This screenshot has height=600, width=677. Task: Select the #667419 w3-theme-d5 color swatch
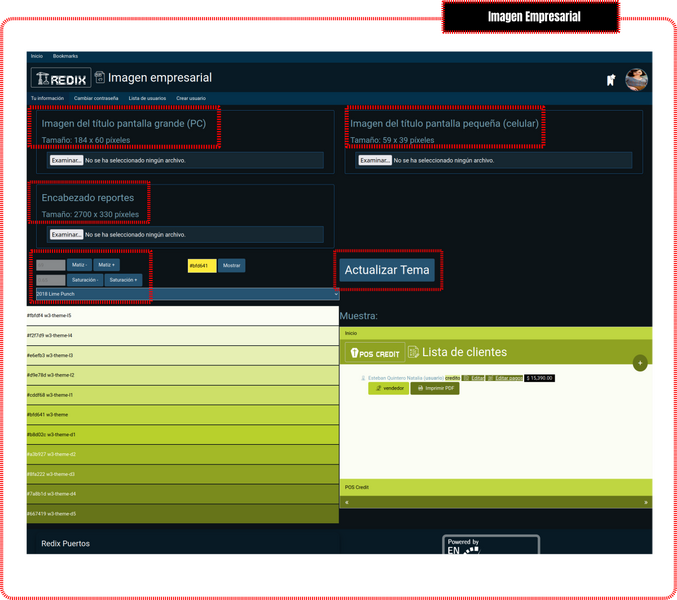182,514
